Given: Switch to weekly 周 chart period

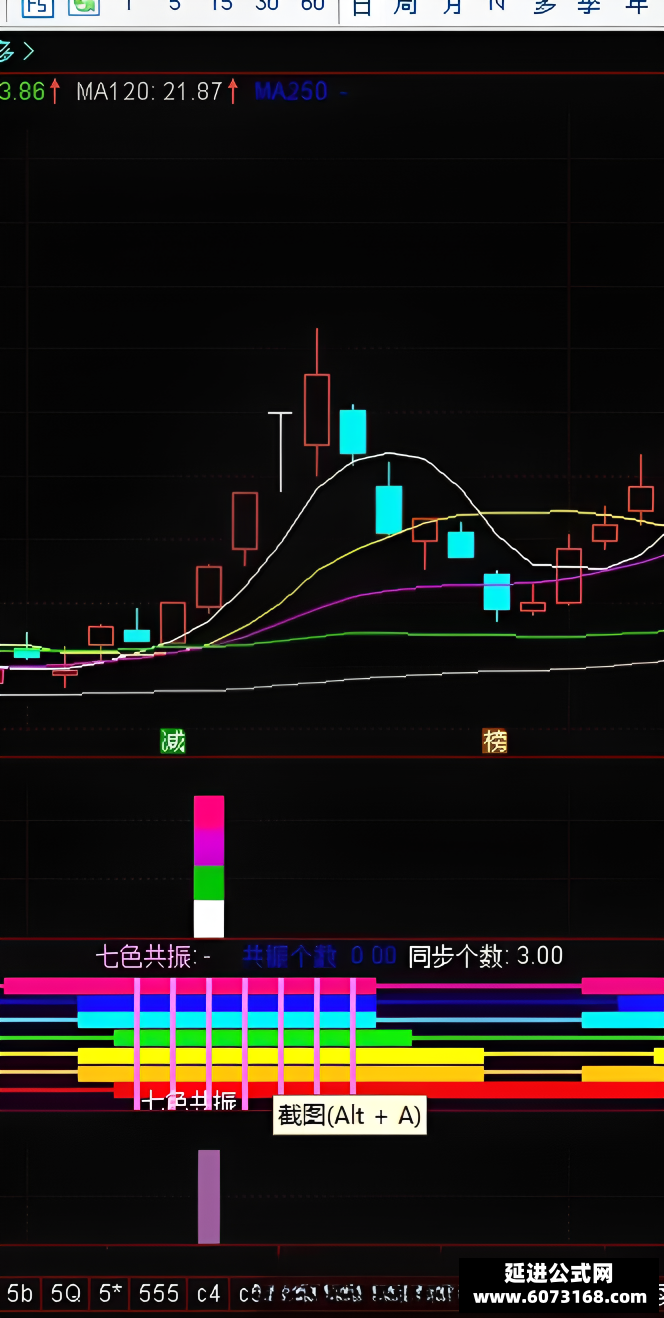Looking at the screenshot, I should tap(405, 7).
